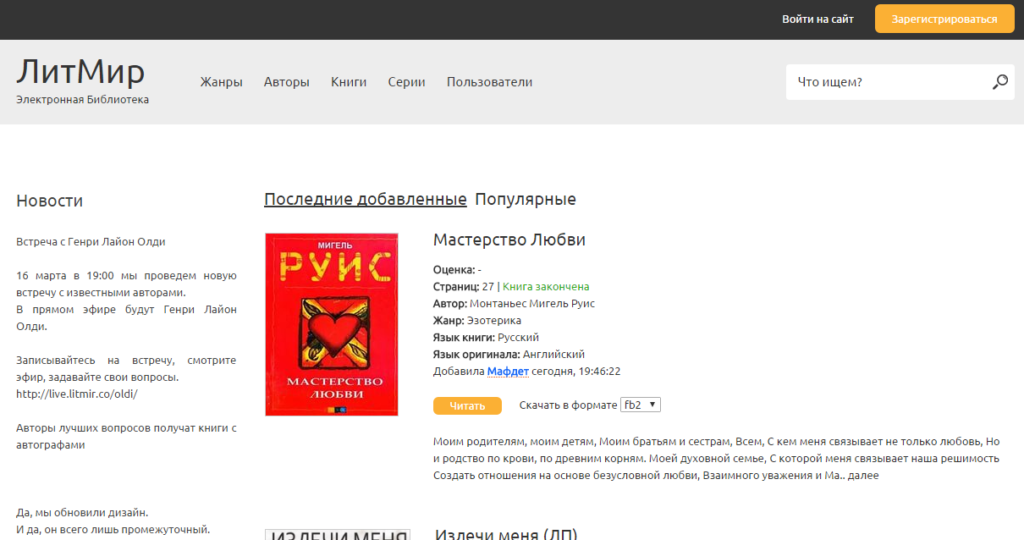Select the Последние добавленные tab
Image resolution: width=1024 pixels, height=540 pixels.
tap(365, 199)
